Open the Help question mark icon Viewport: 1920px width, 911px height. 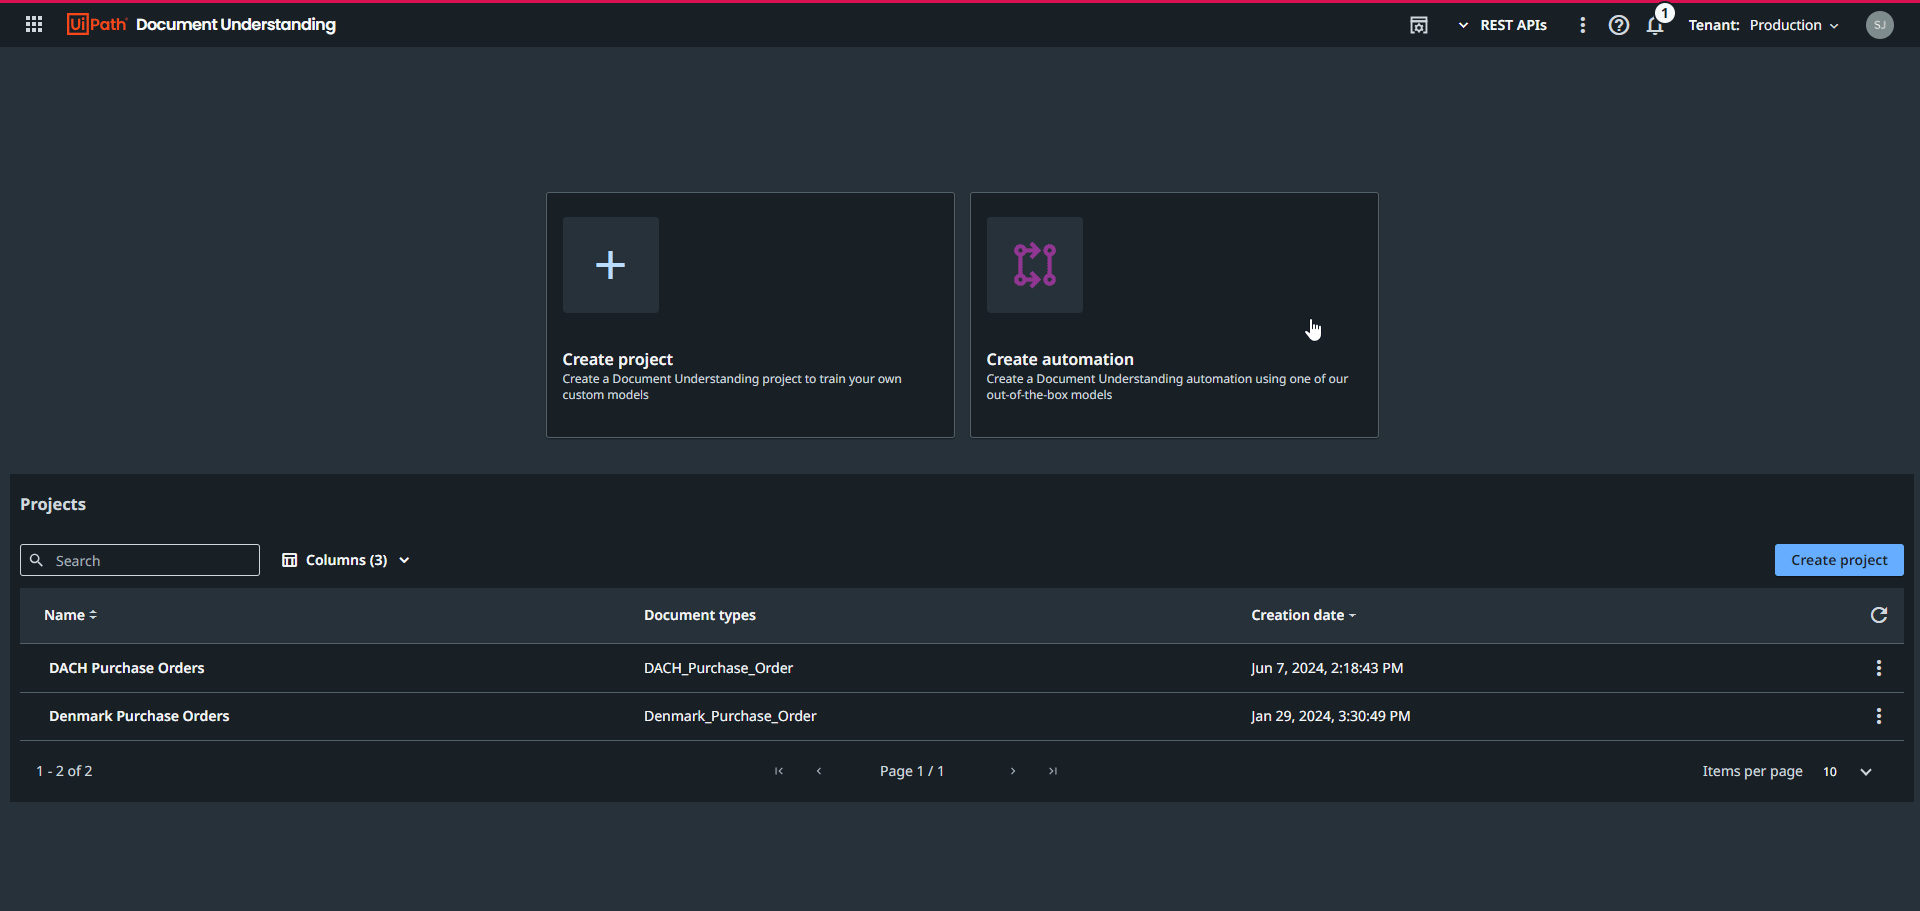click(x=1619, y=25)
